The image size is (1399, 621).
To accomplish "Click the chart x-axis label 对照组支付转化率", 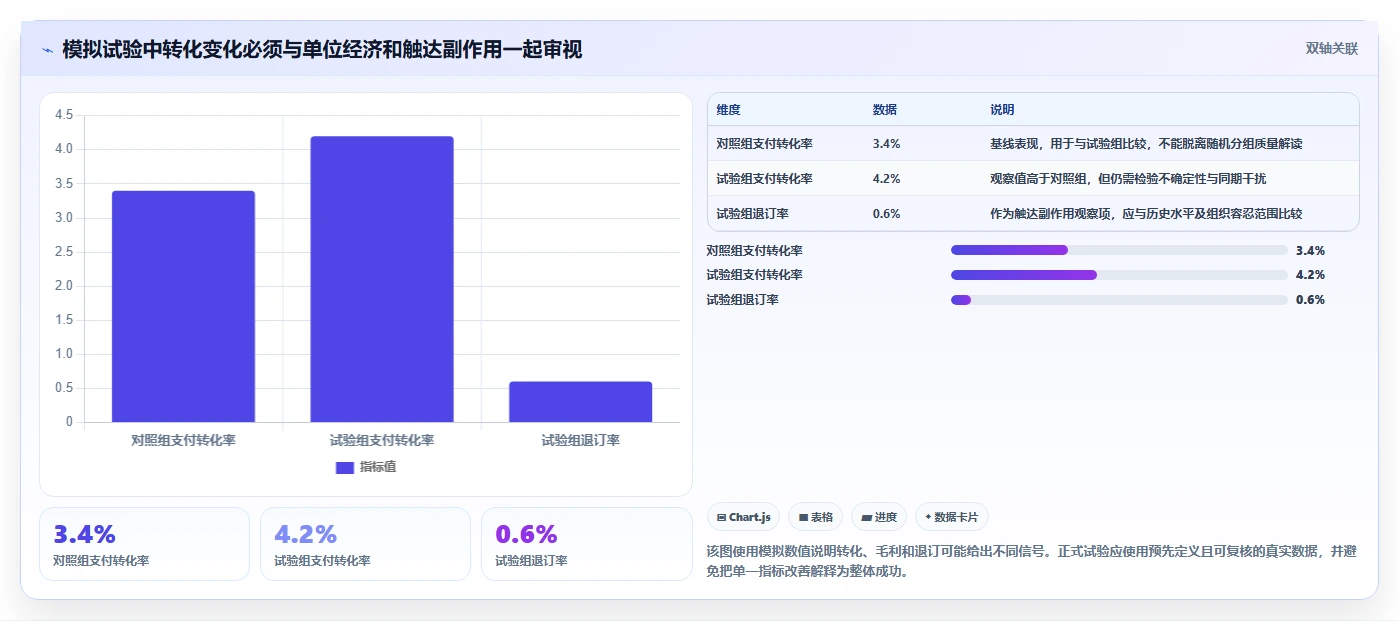I will pyautogui.click(x=183, y=440).
